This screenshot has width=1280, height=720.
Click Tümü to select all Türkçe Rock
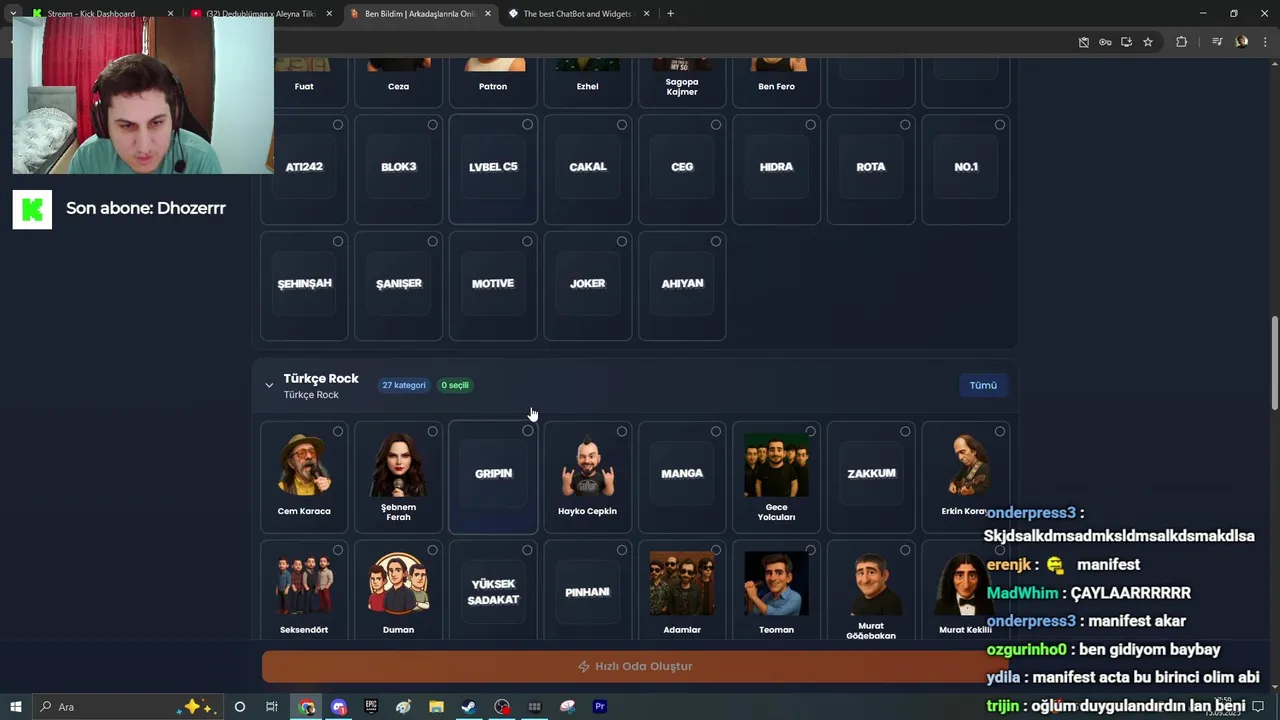983,385
